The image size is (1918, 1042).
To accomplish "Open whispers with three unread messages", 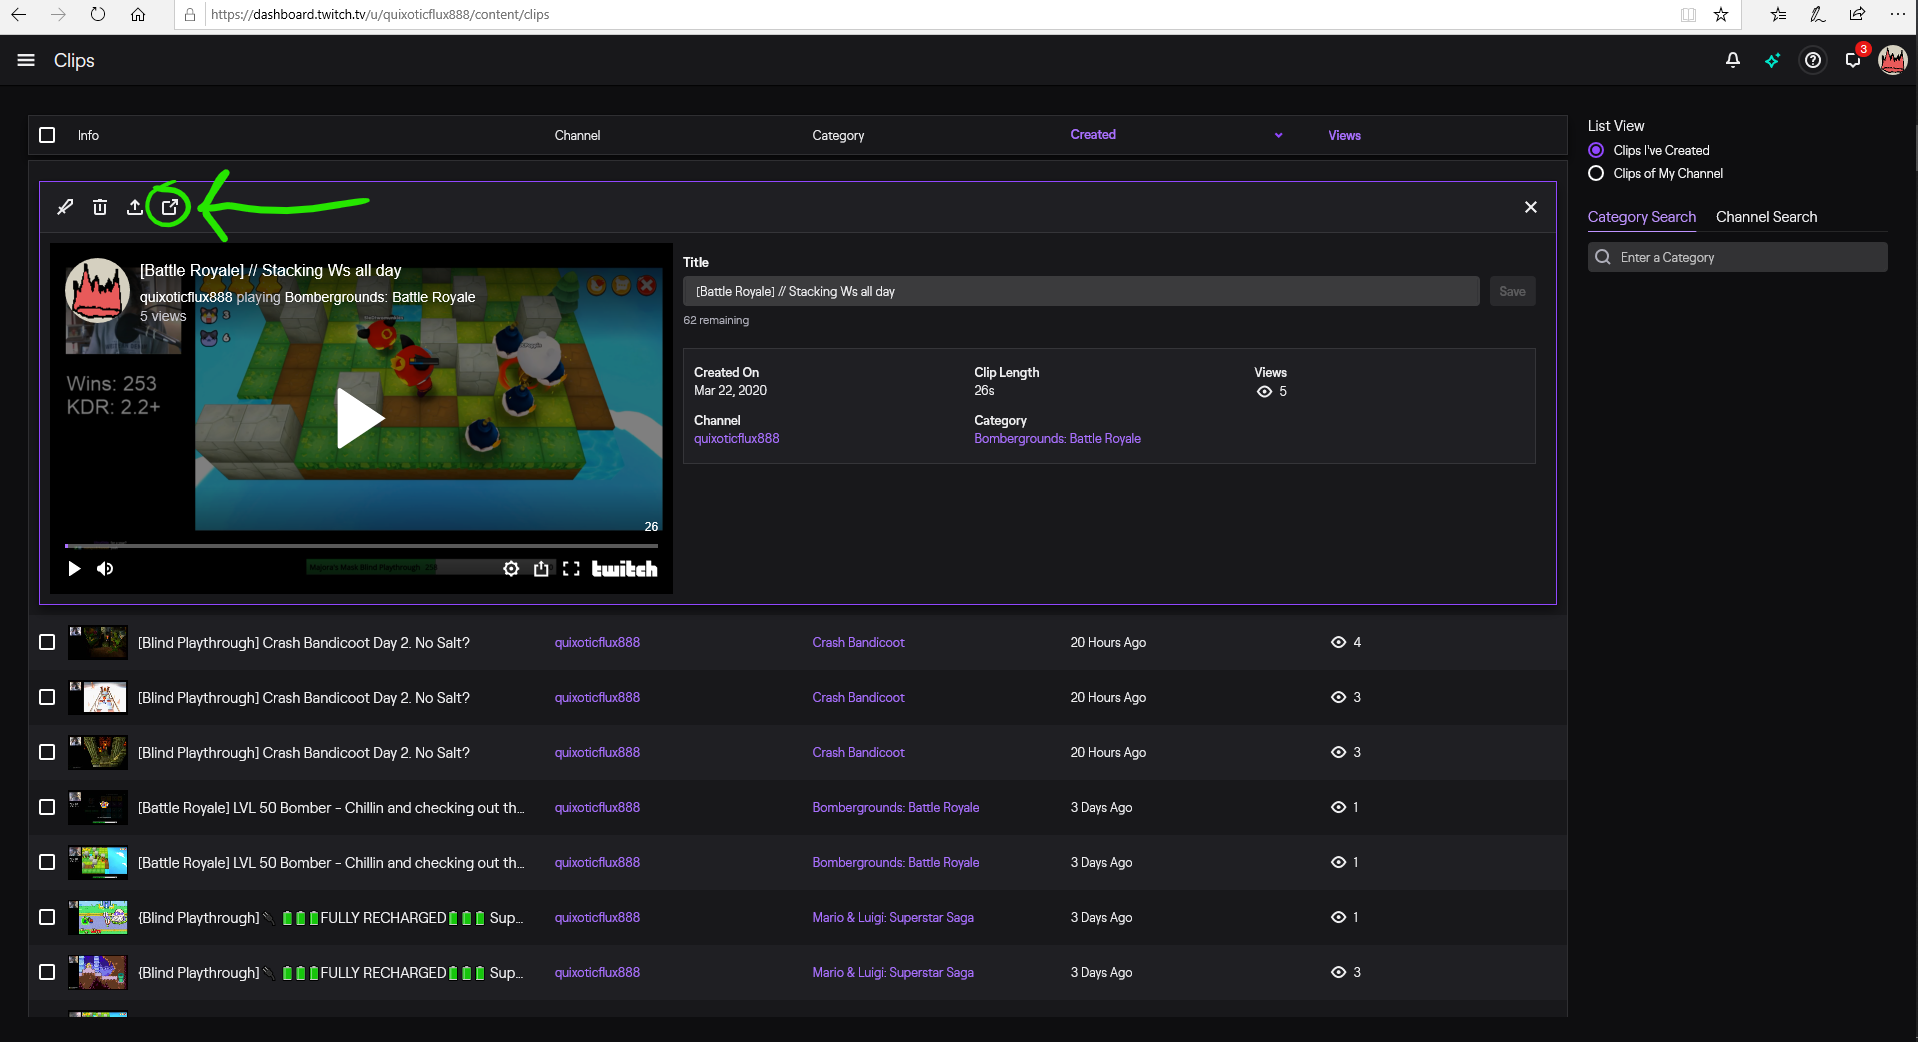I will (x=1854, y=59).
